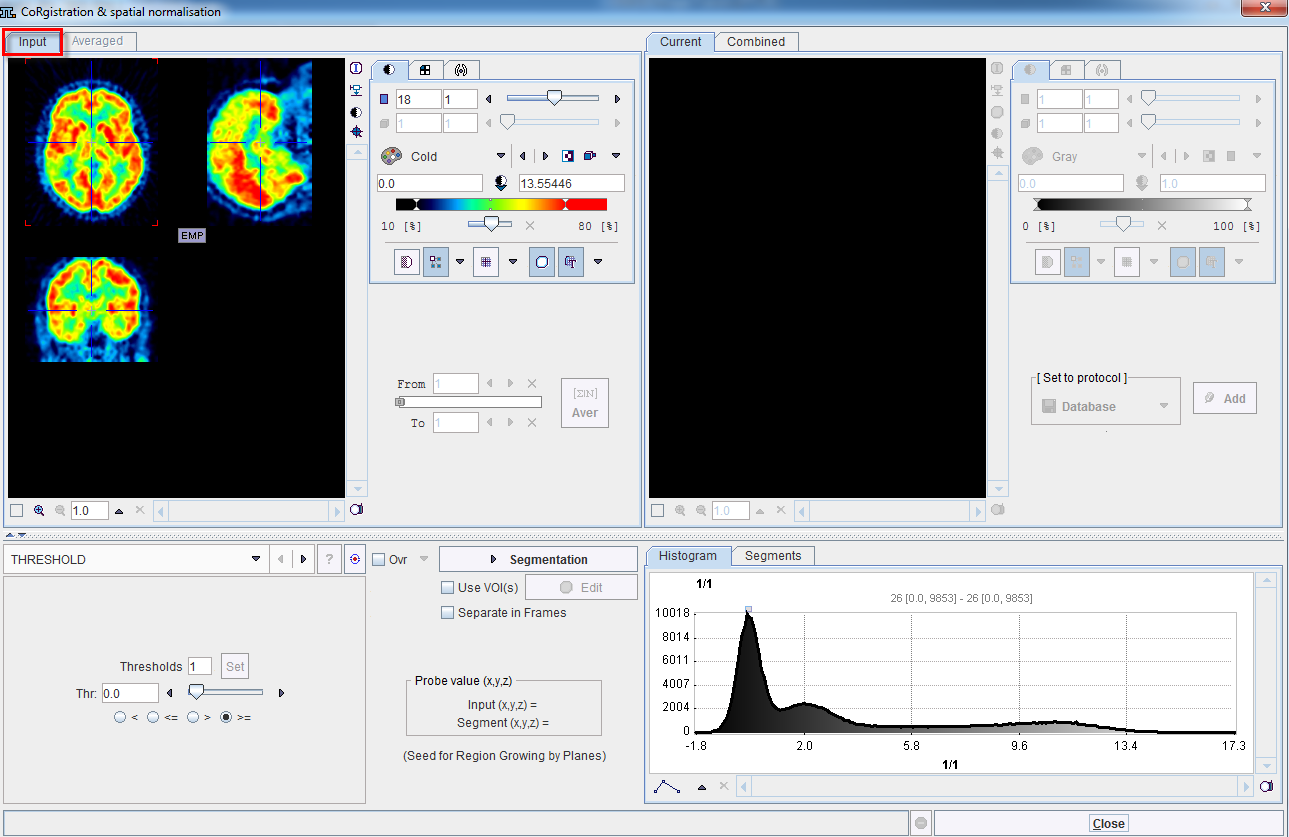Click the Set thresholds button
1289x837 pixels.
click(234, 667)
